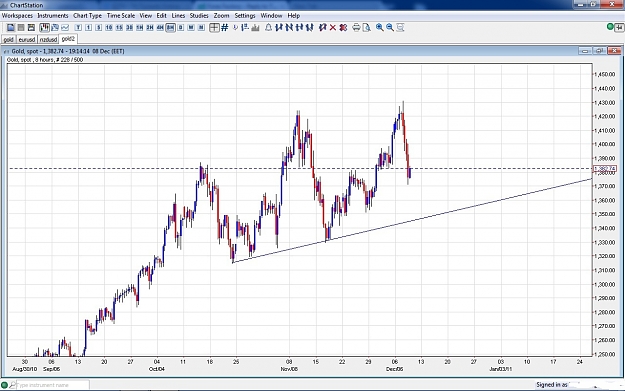Select the line chart type
The width and height of the screenshot is (625, 391).
(65, 28)
